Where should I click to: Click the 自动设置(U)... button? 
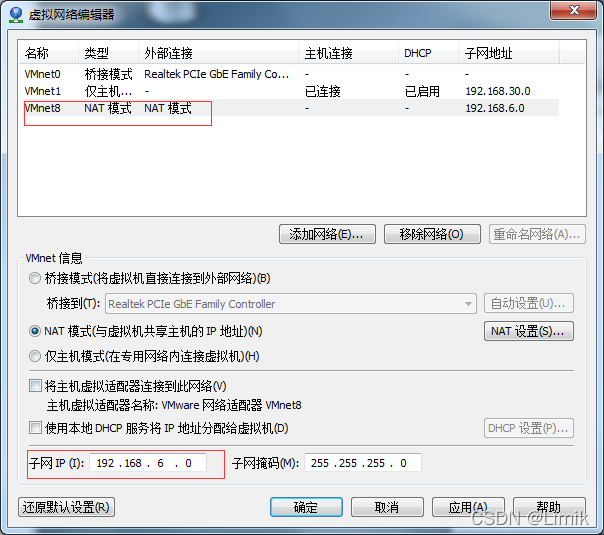pos(528,304)
